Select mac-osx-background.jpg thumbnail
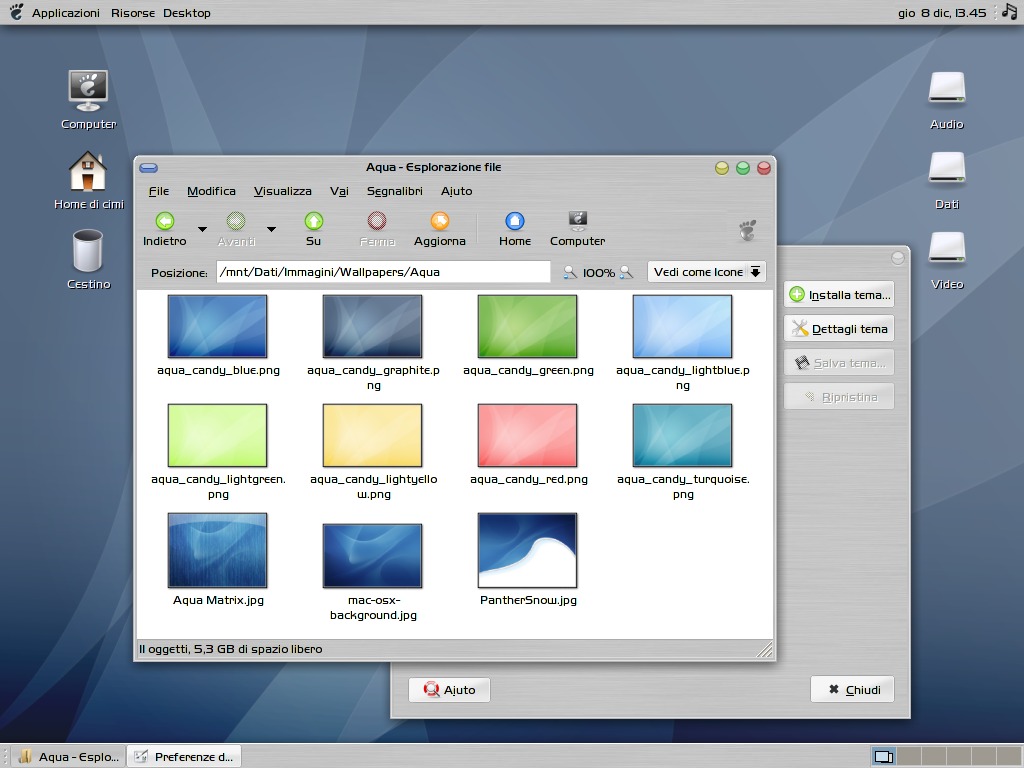 point(372,555)
